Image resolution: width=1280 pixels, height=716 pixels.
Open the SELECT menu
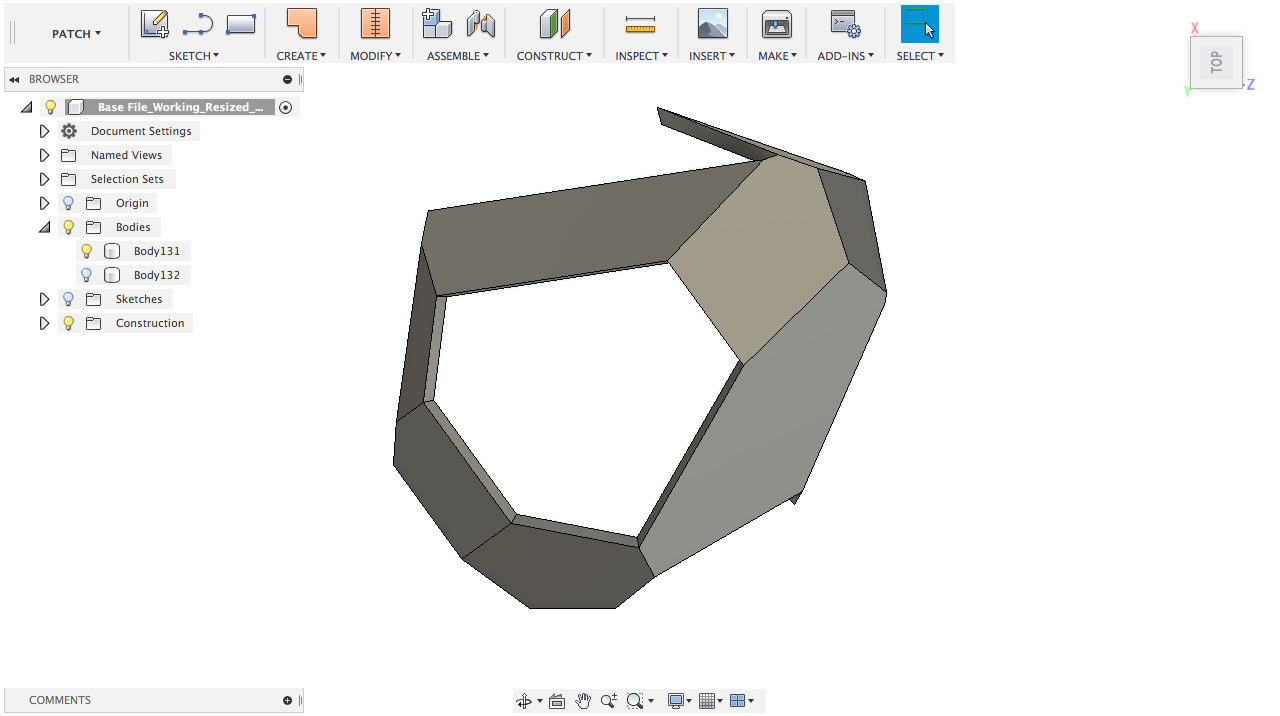[x=920, y=56]
